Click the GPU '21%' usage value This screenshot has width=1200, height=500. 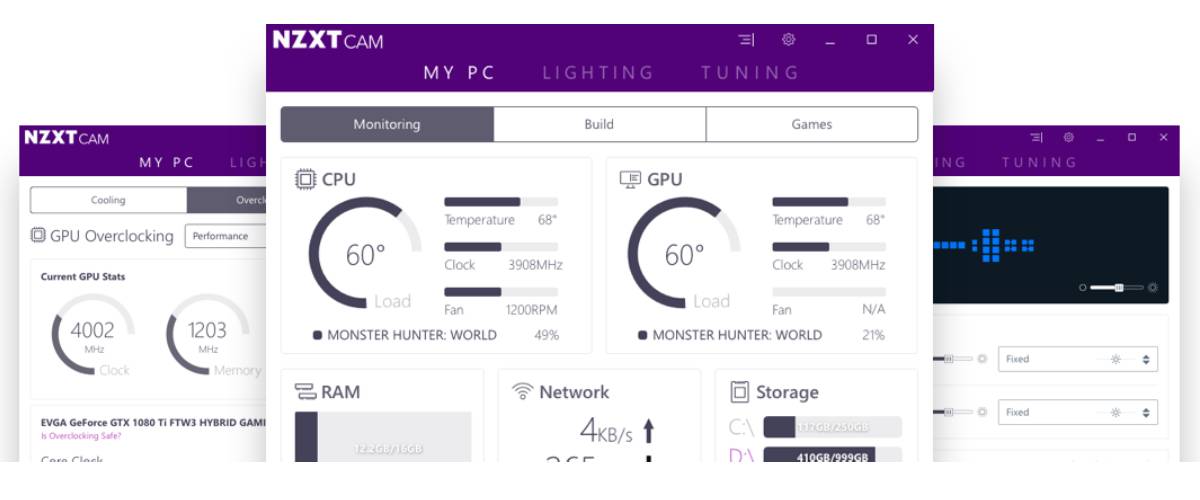[873, 335]
